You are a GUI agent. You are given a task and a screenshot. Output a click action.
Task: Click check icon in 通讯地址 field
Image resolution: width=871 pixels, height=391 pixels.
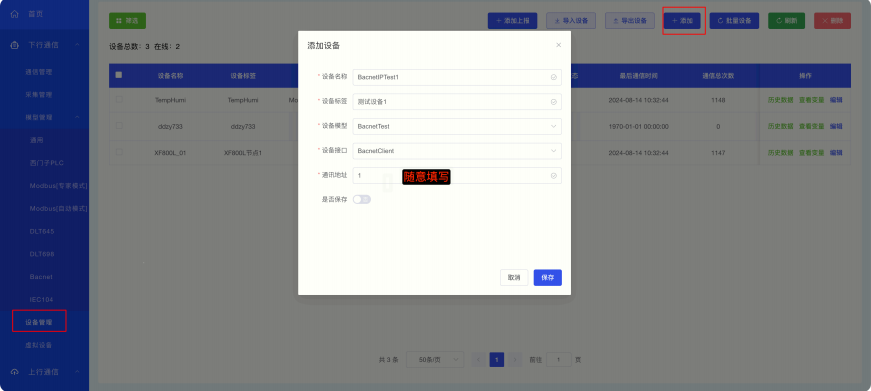click(x=553, y=175)
